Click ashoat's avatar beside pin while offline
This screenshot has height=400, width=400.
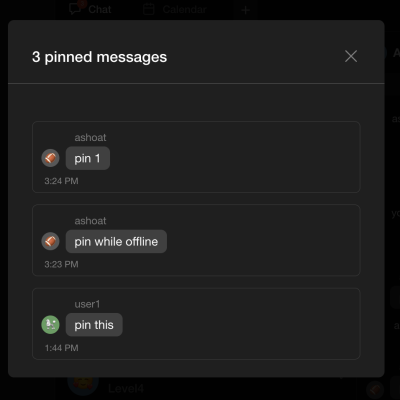[x=50, y=241]
